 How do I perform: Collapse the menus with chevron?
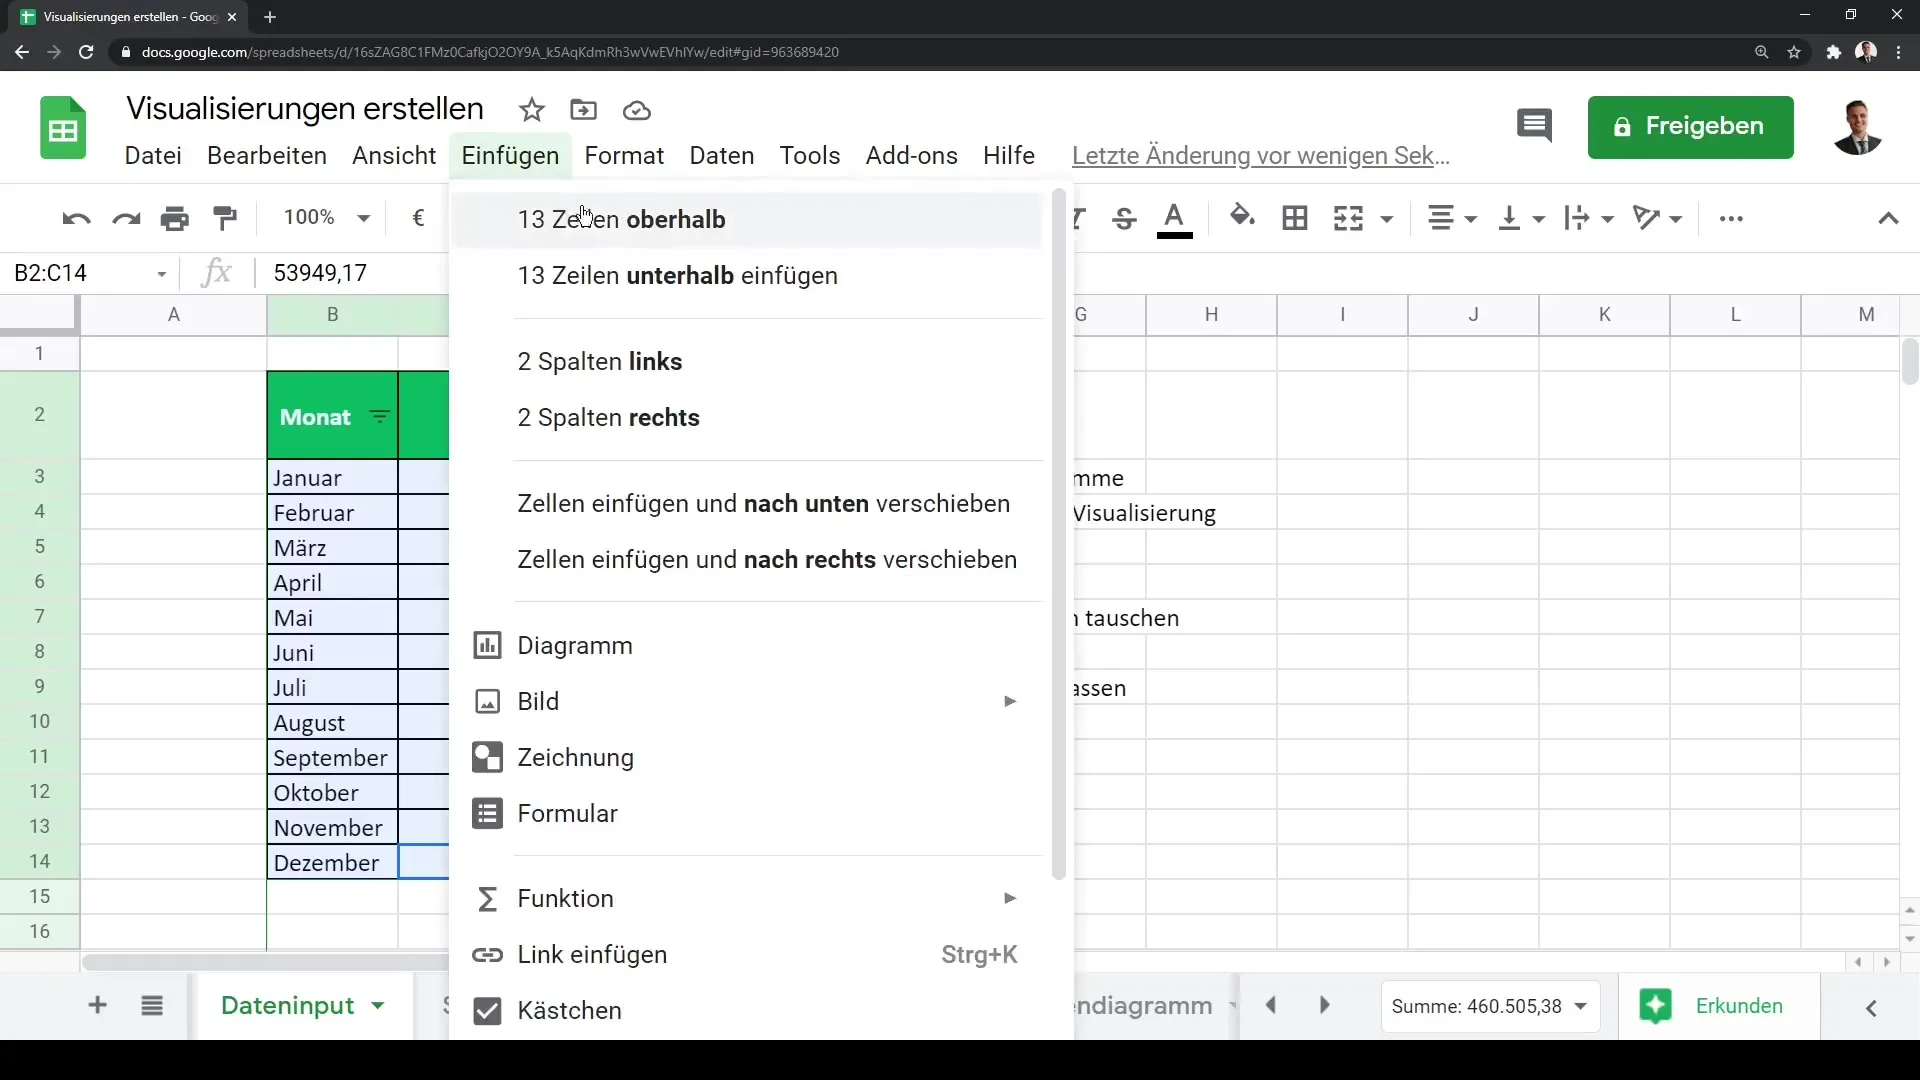click(1888, 218)
